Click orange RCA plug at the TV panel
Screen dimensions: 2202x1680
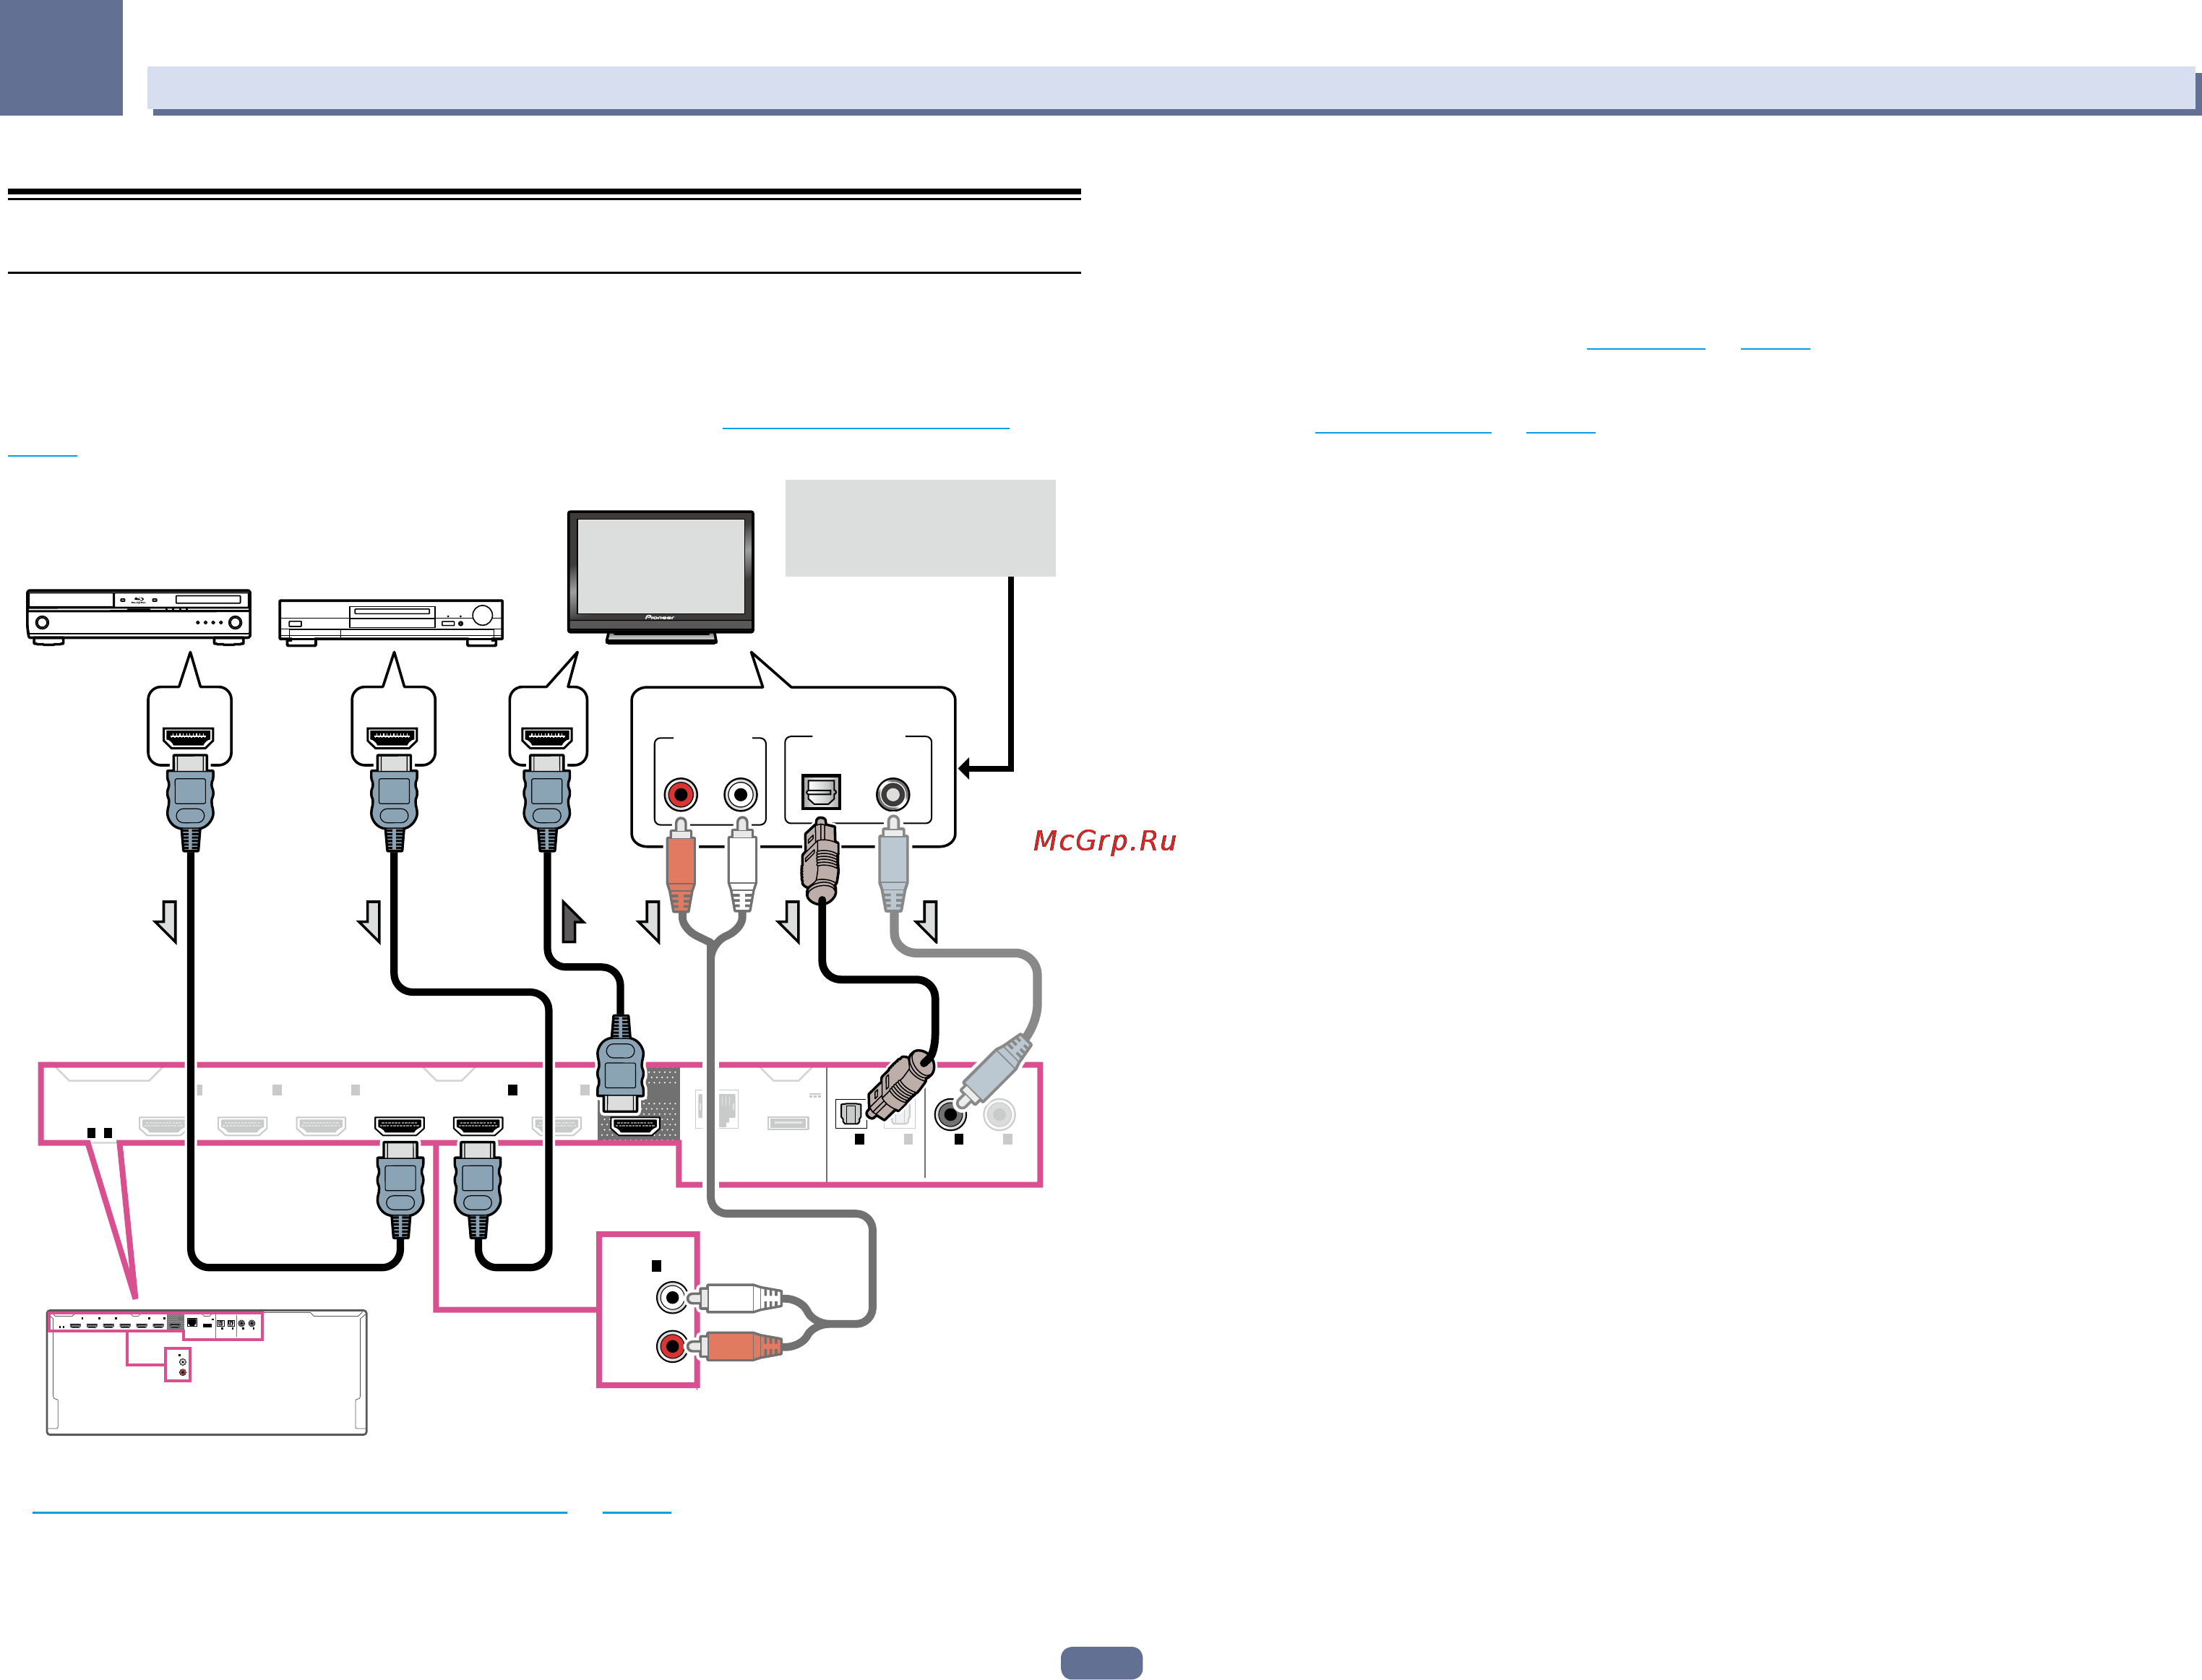coord(681,865)
